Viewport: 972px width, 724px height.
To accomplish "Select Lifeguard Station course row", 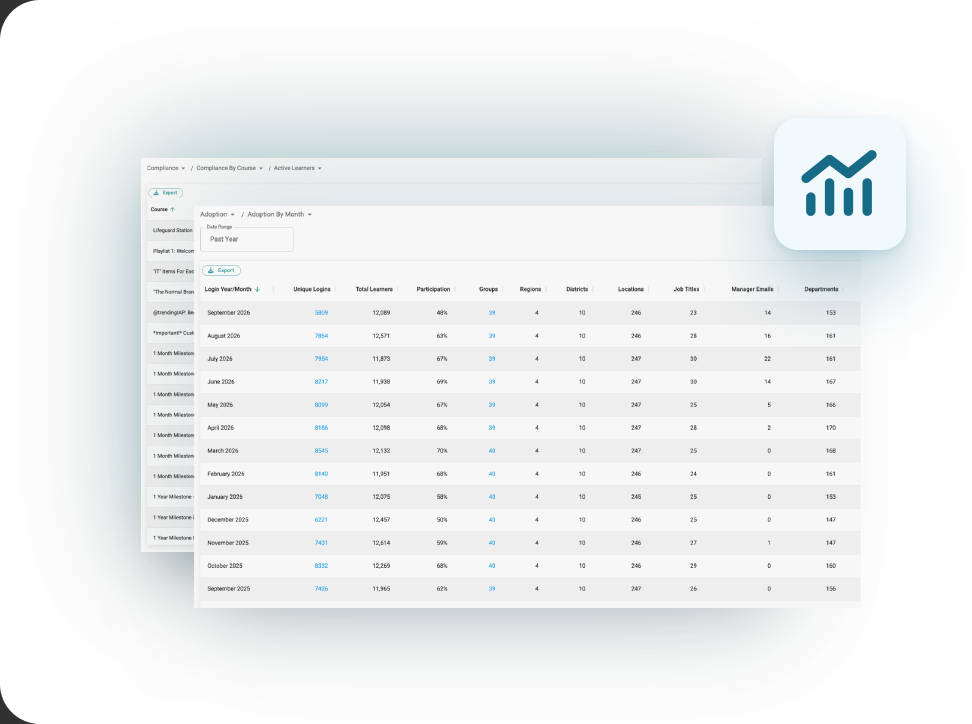I will point(172,231).
